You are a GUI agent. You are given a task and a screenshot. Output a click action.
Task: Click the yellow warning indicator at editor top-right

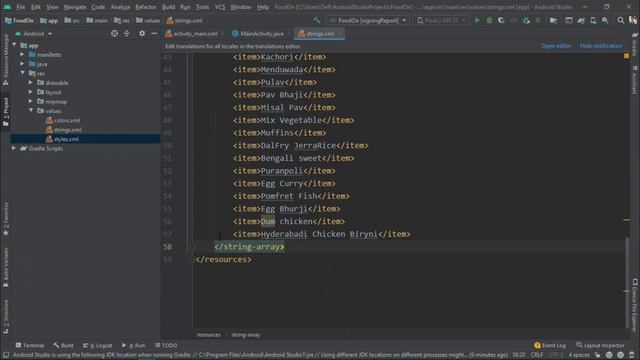click(x=626, y=56)
